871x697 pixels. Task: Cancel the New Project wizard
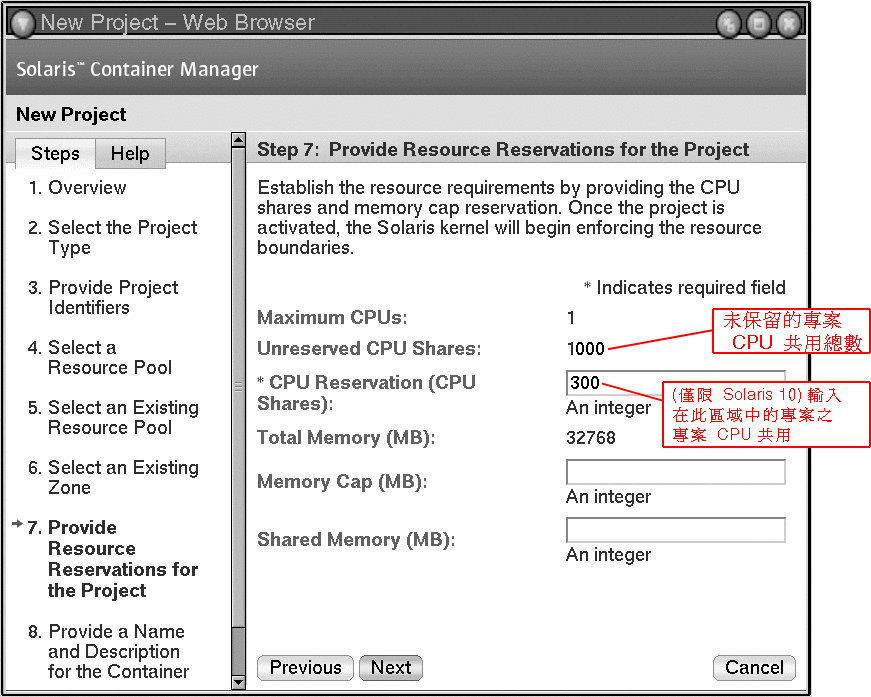click(754, 667)
